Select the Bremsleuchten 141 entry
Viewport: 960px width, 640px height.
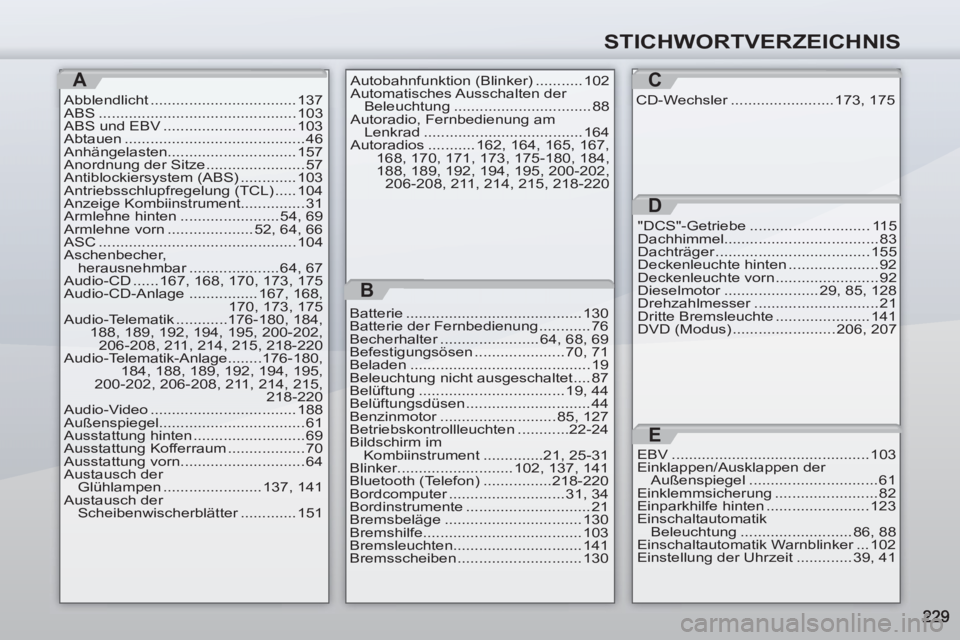[x=479, y=545]
